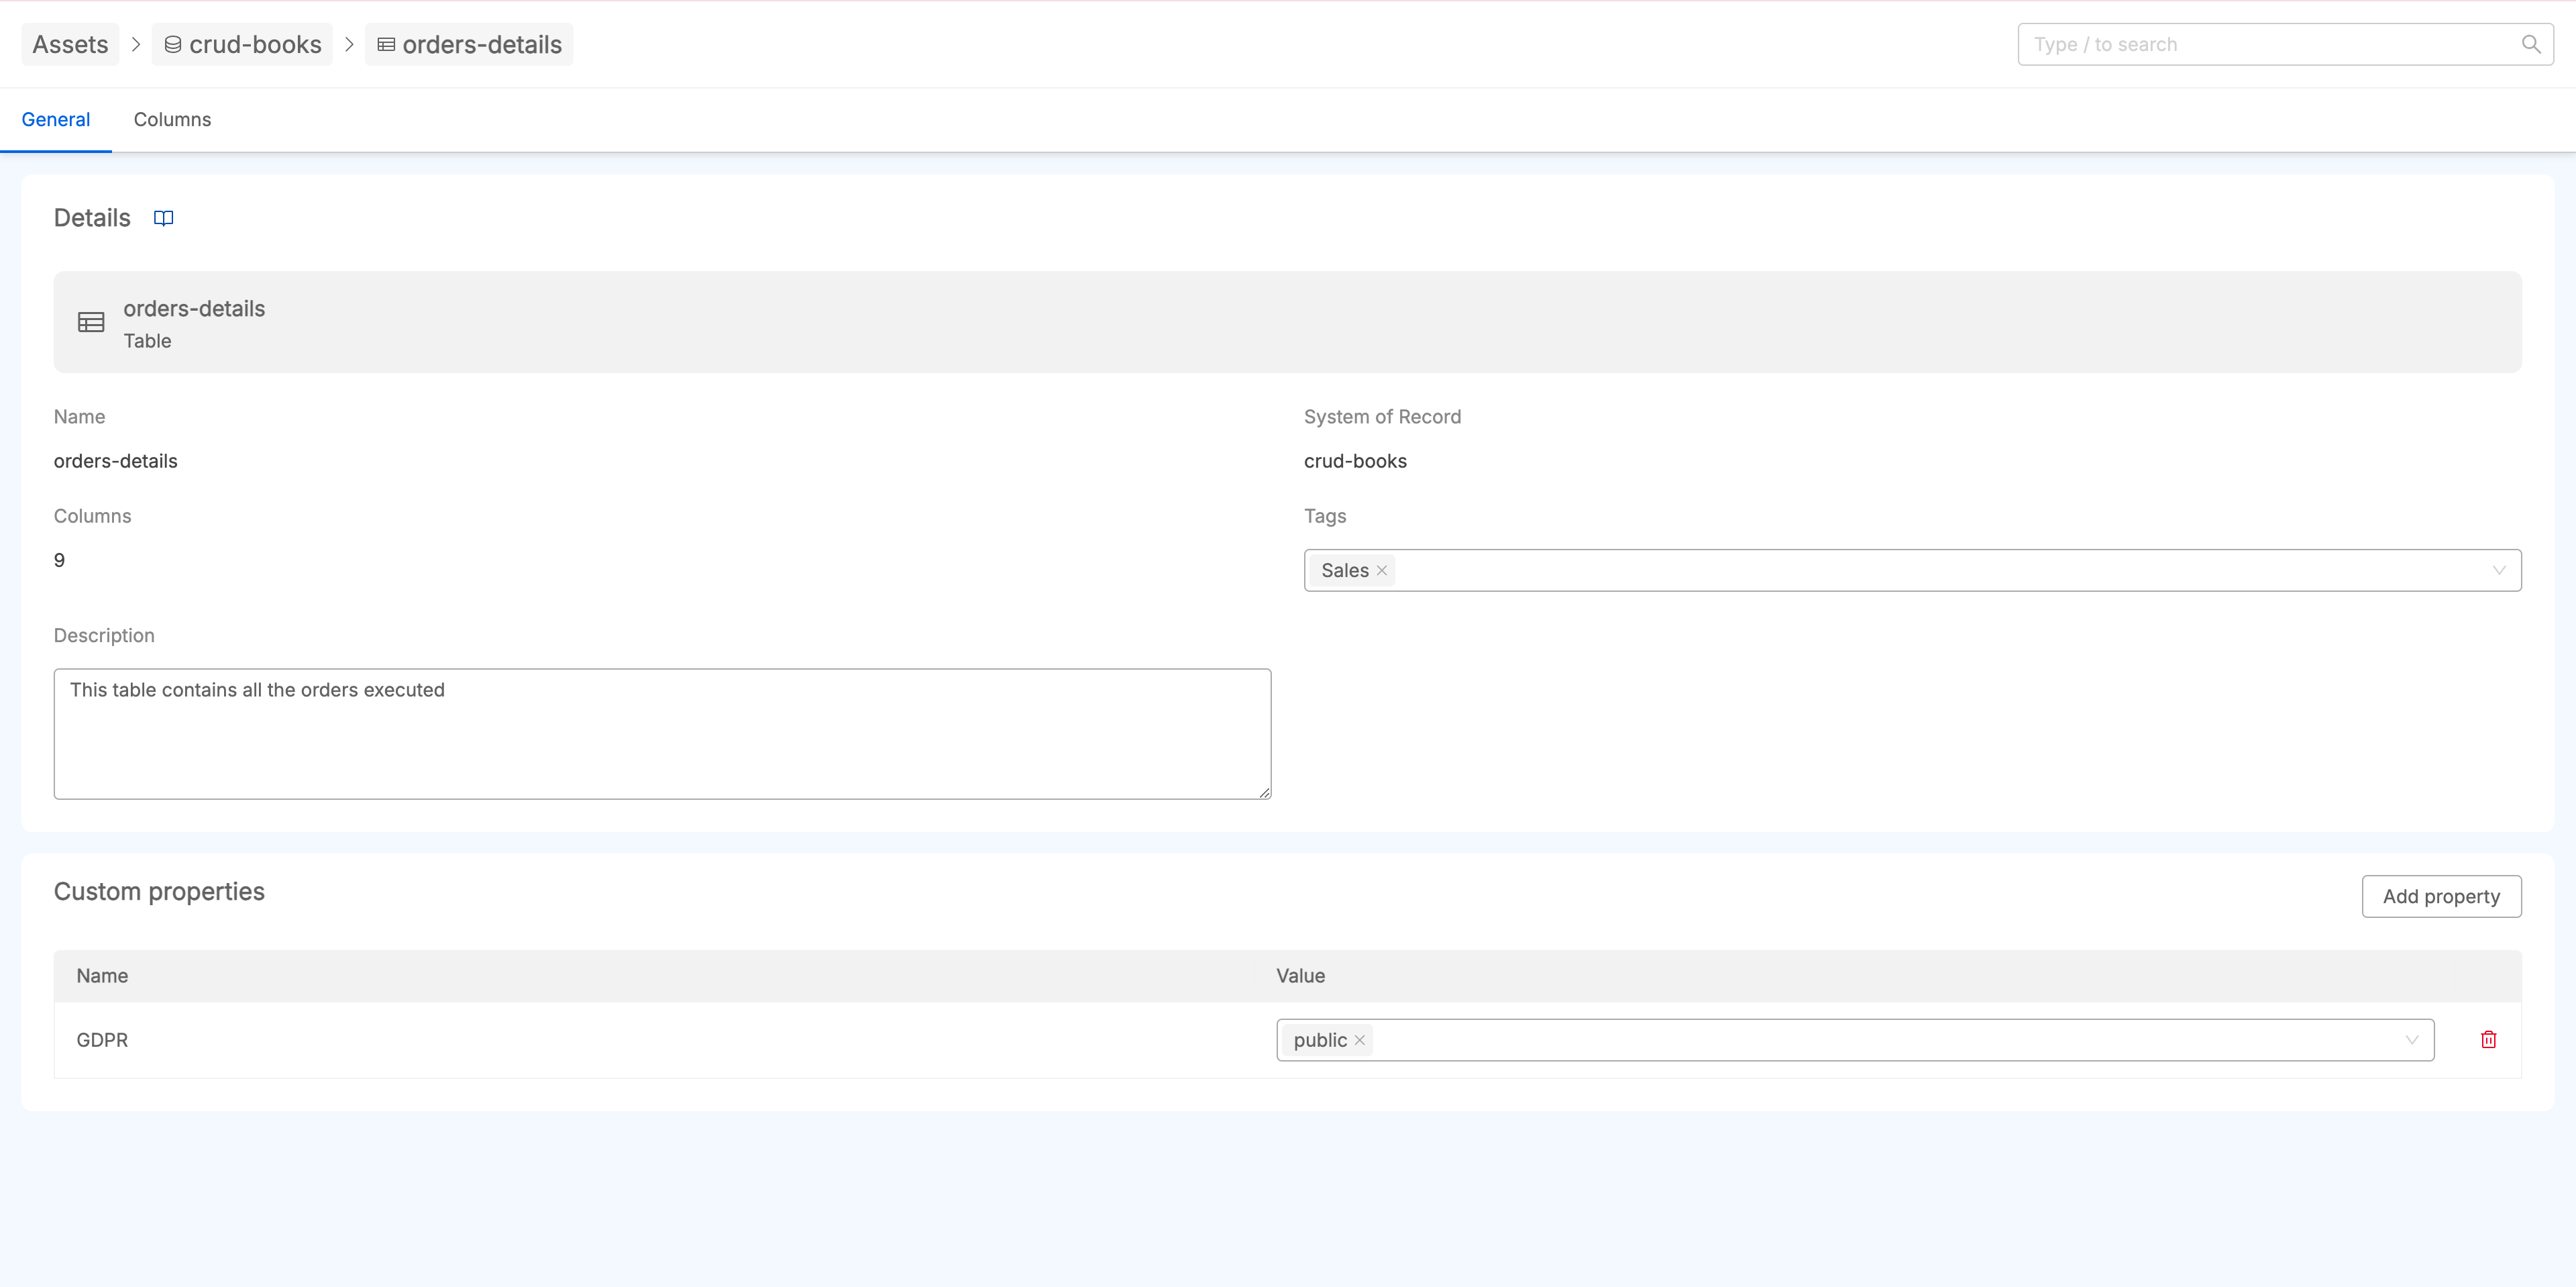2576x1287 pixels.
Task: Open the GDPR value select box
Action: point(1855,1040)
